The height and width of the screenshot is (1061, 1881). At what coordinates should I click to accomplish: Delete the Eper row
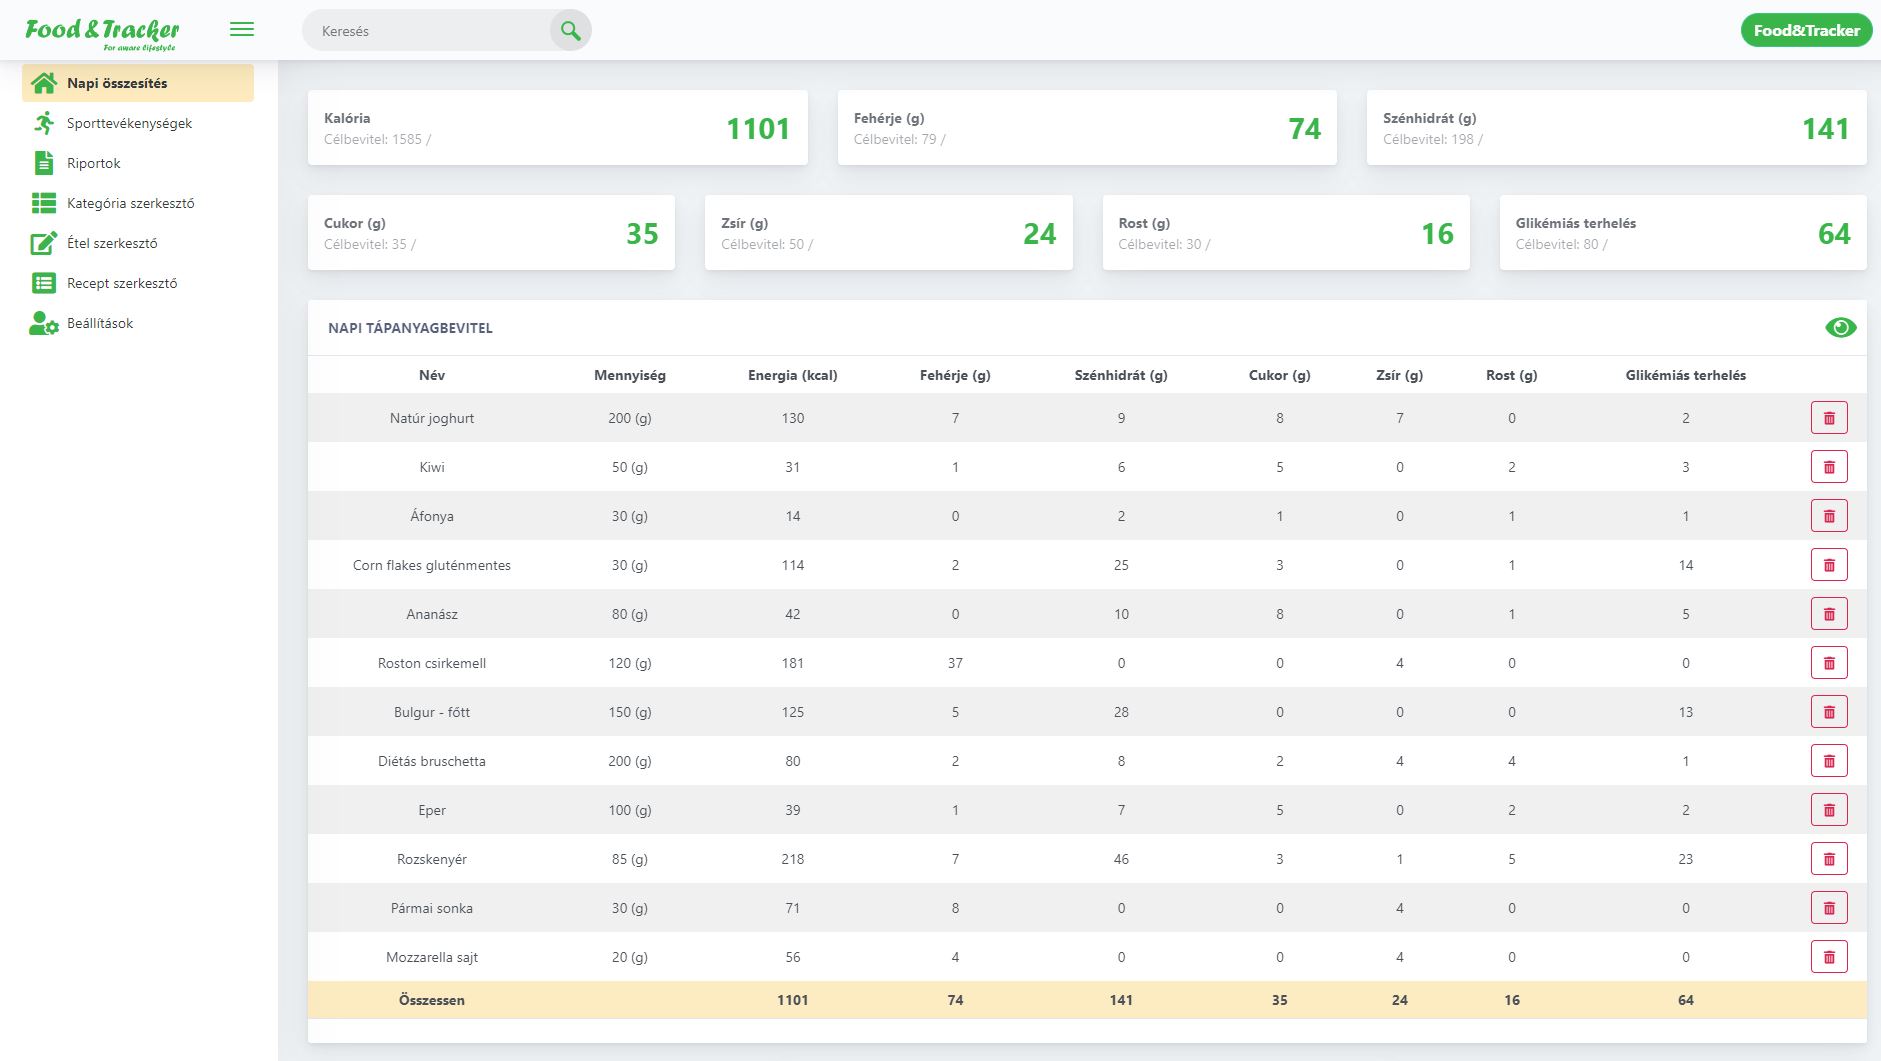tap(1829, 810)
